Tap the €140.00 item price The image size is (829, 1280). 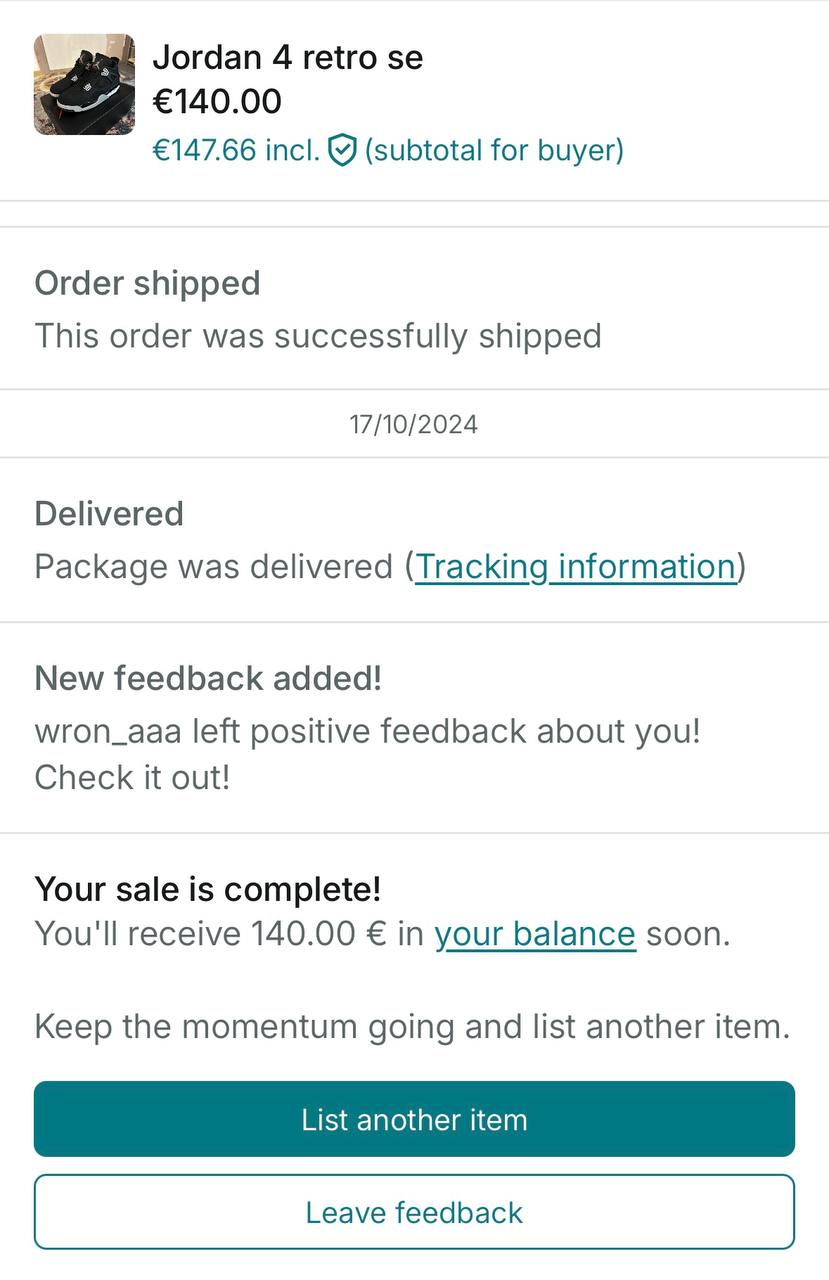coord(217,101)
